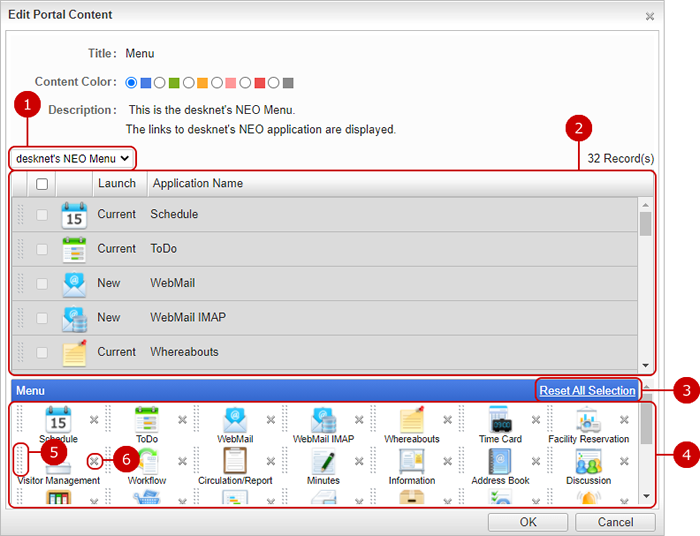The height and width of the screenshot is (536, 700).
Task: Choose the green content color radio button
Action: pos(159,83)
